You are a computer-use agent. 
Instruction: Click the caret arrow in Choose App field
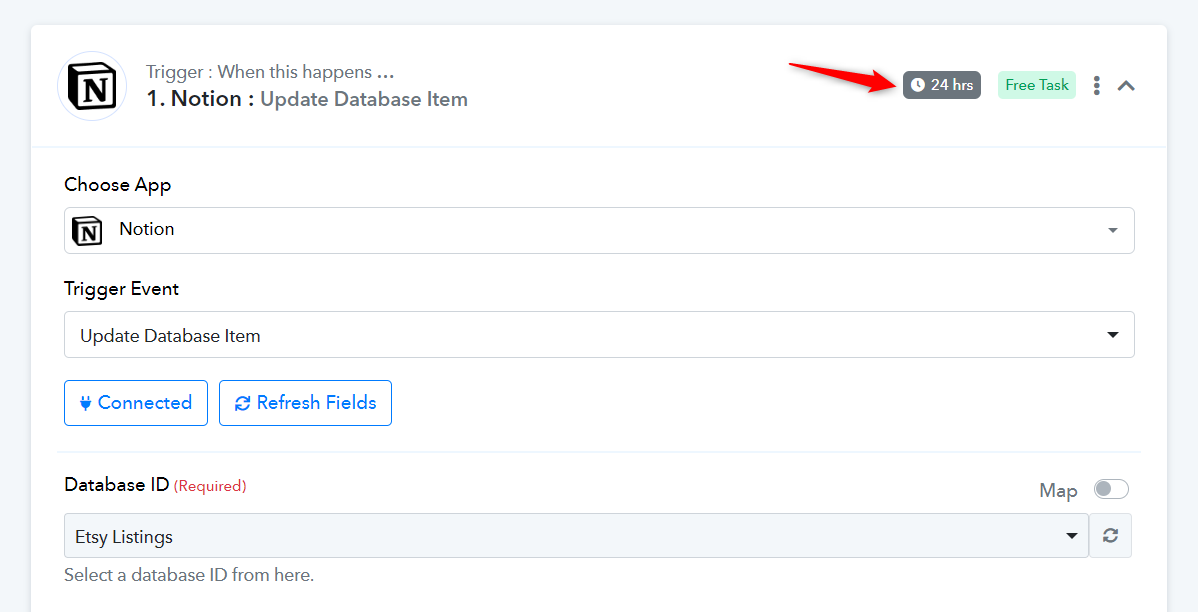1113,231
